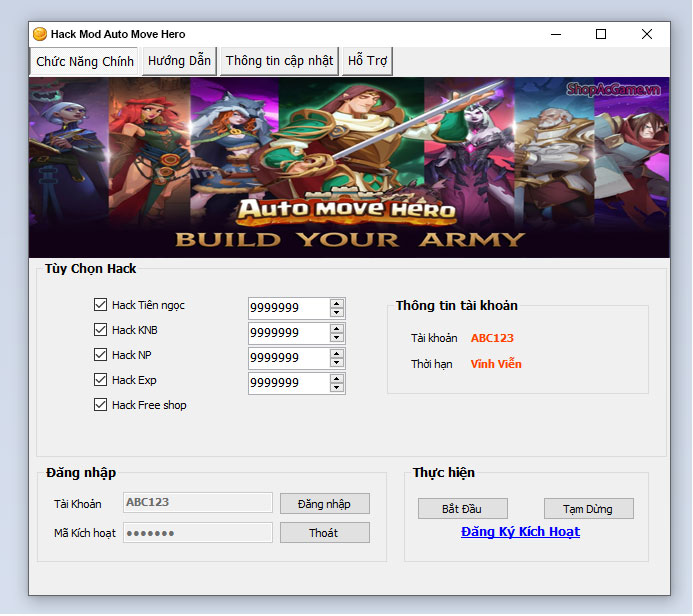This screenshot has width=693, height=616.
Task: Increase Hack NP value with up arrow
Action: pos(337,354)
